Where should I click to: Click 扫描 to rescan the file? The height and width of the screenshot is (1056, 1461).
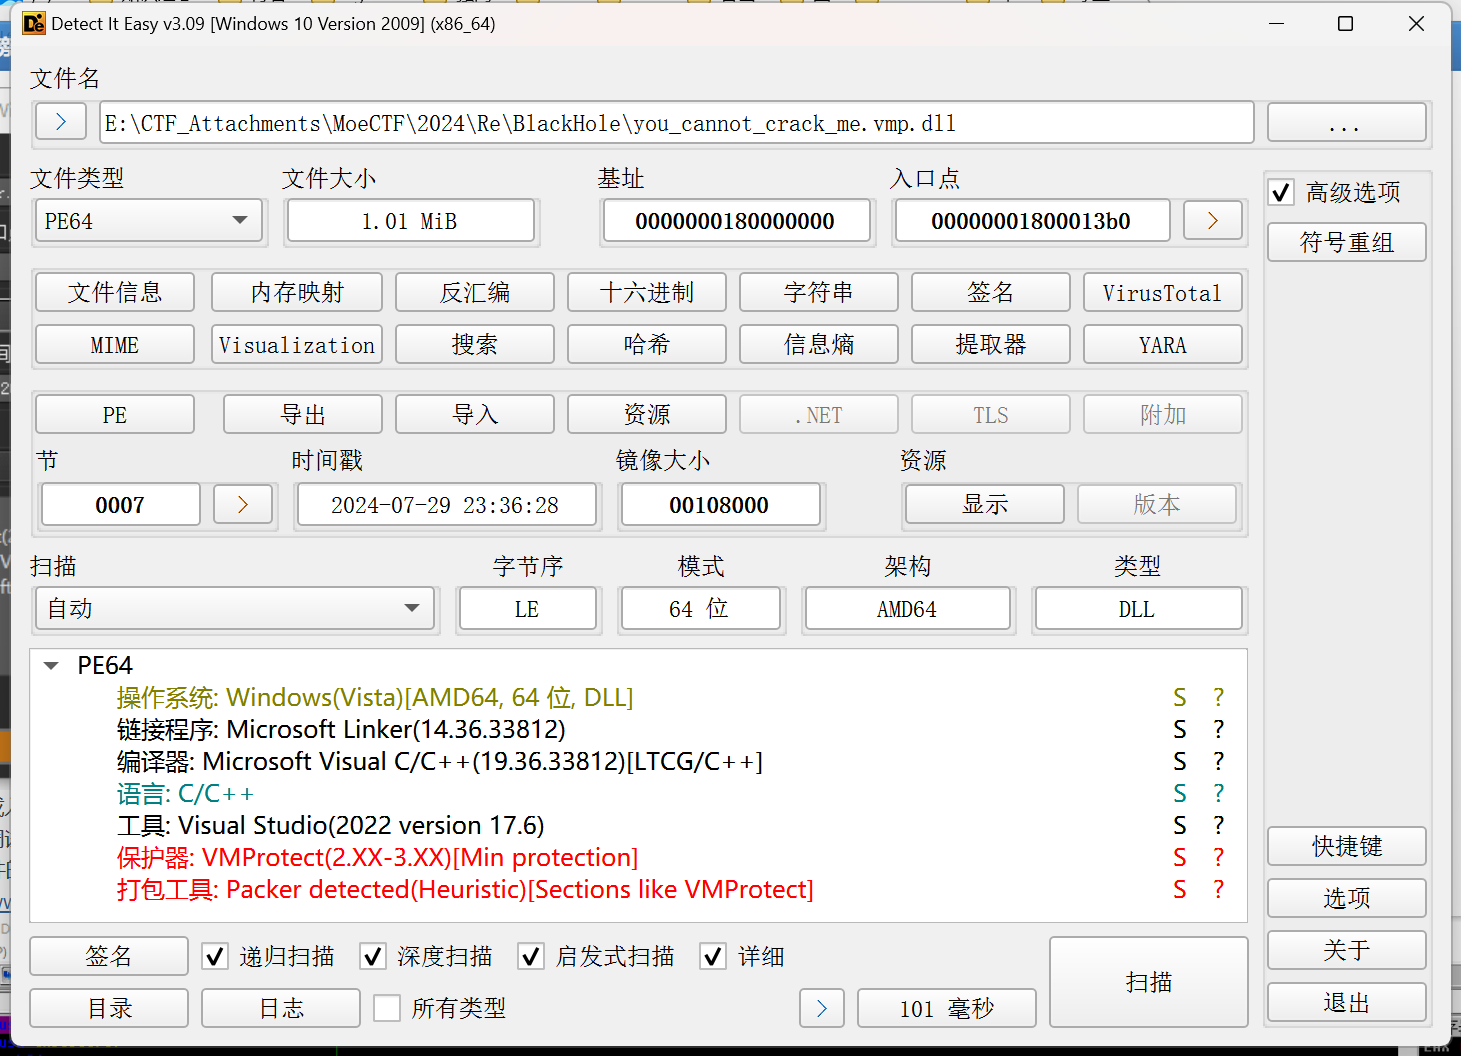1148,981
